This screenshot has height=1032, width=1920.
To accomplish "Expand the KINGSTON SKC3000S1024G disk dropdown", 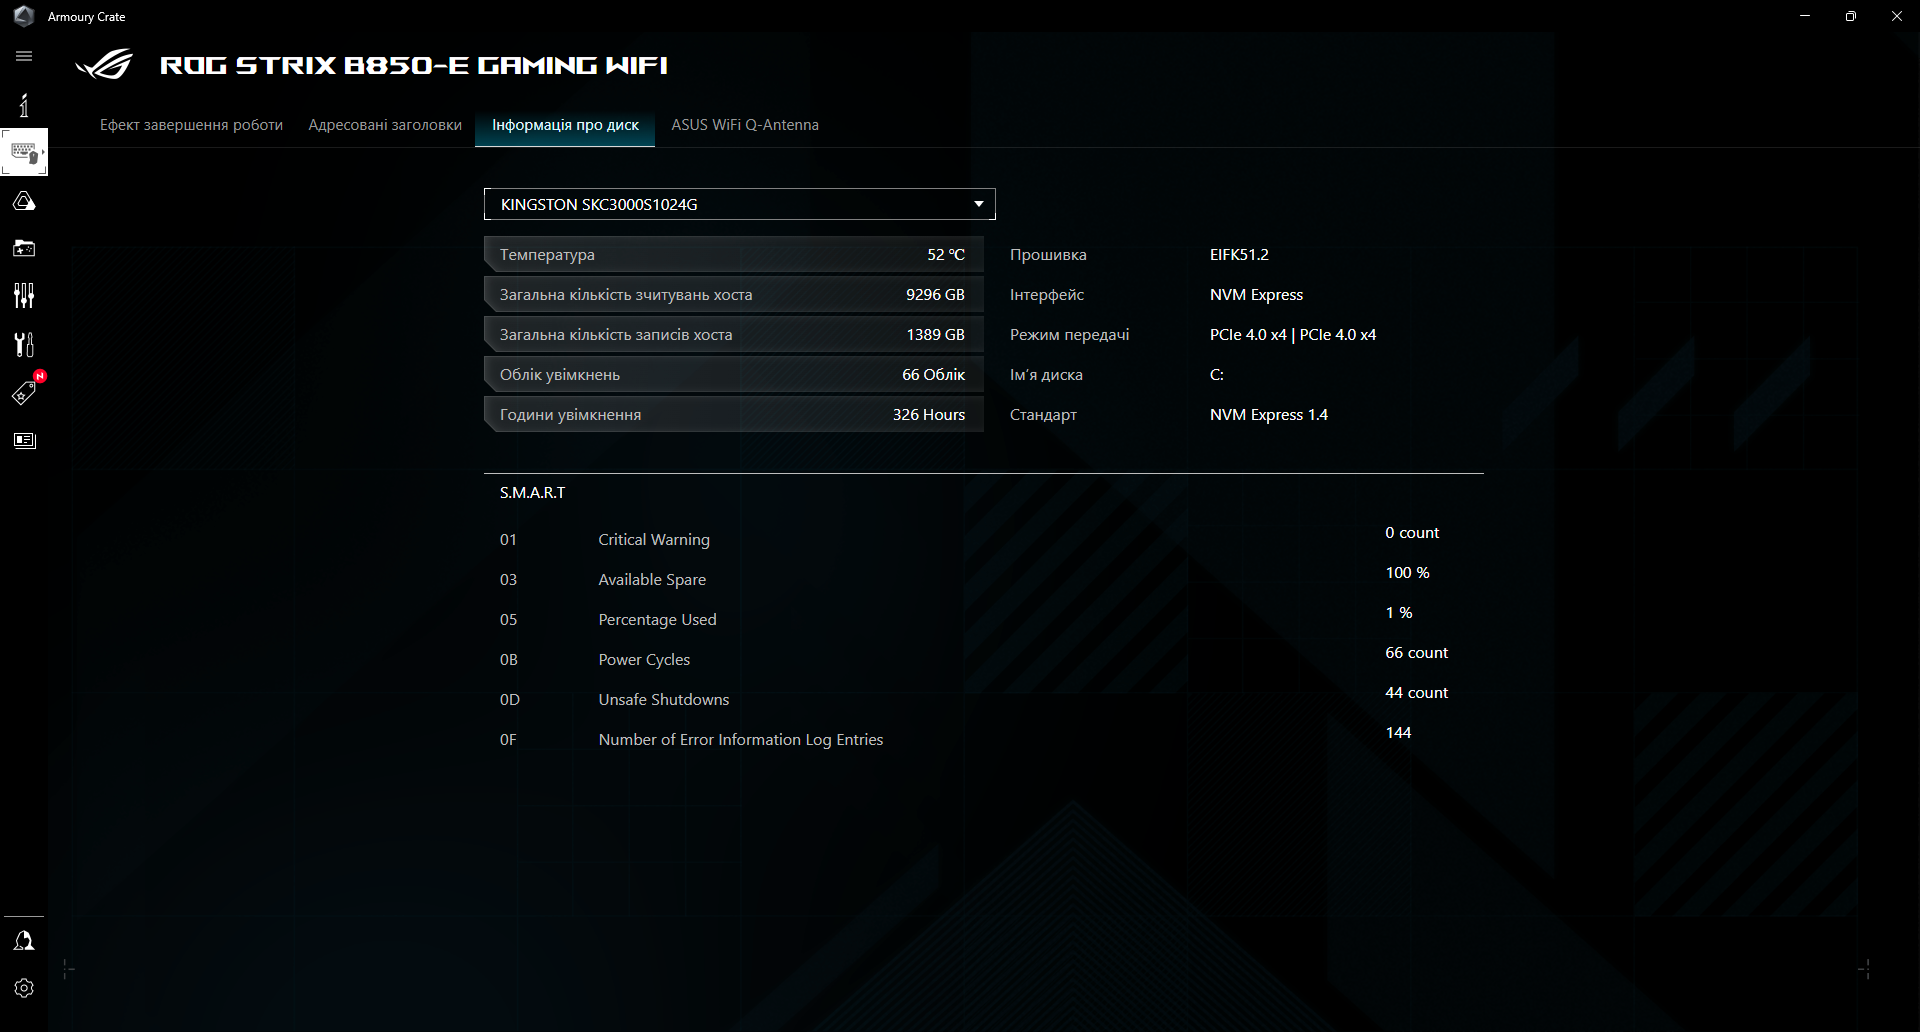I will (x=740, y=204).
